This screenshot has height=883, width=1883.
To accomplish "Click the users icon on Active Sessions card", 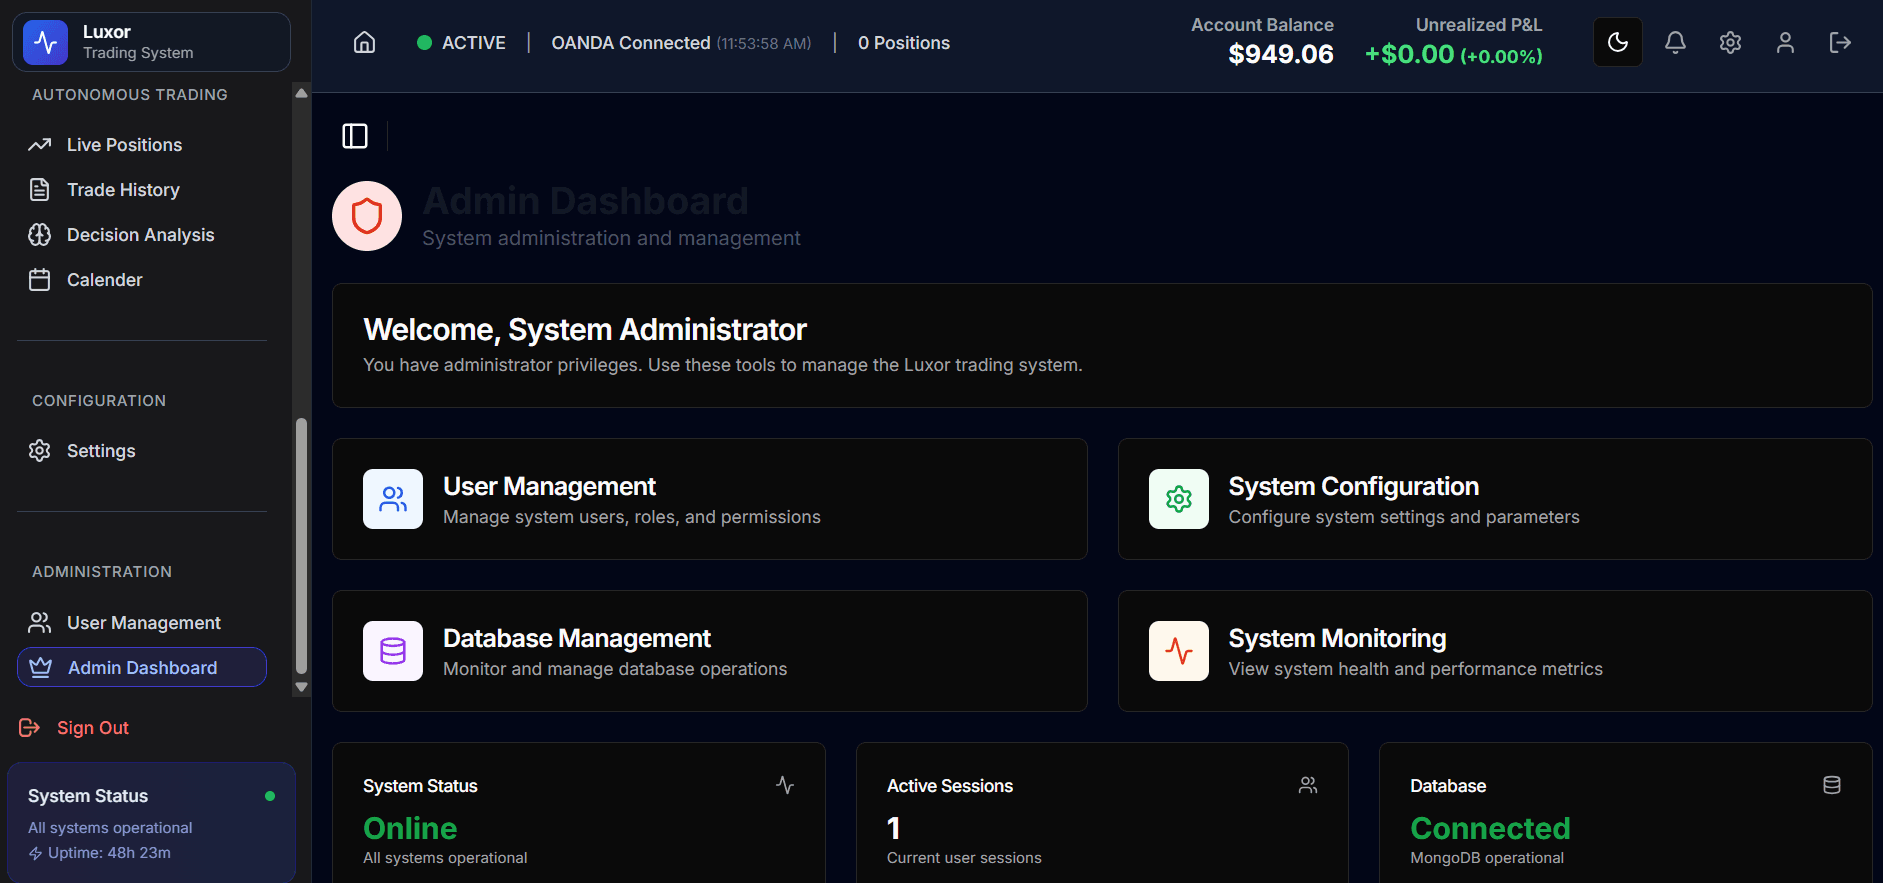I will coord(1308,785).
